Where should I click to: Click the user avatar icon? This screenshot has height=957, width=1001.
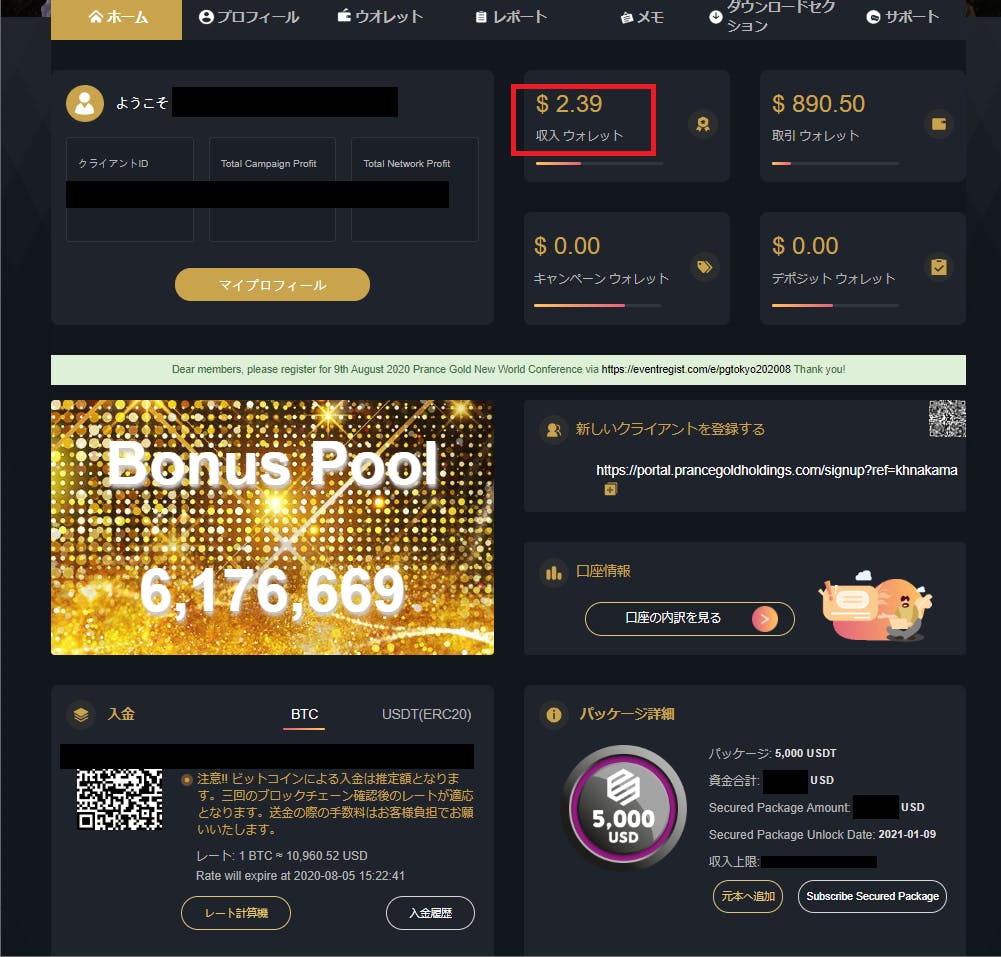click(85, 103)
